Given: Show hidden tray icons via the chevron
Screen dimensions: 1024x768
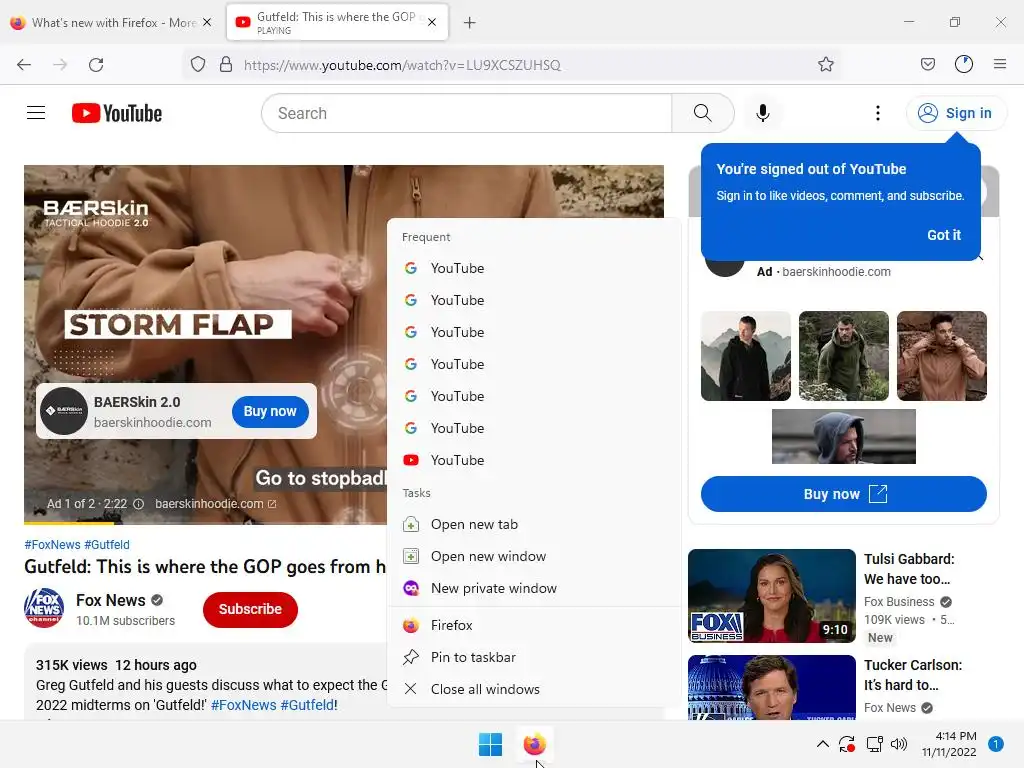Looking at the screenshot, I should tap(823, 744).
